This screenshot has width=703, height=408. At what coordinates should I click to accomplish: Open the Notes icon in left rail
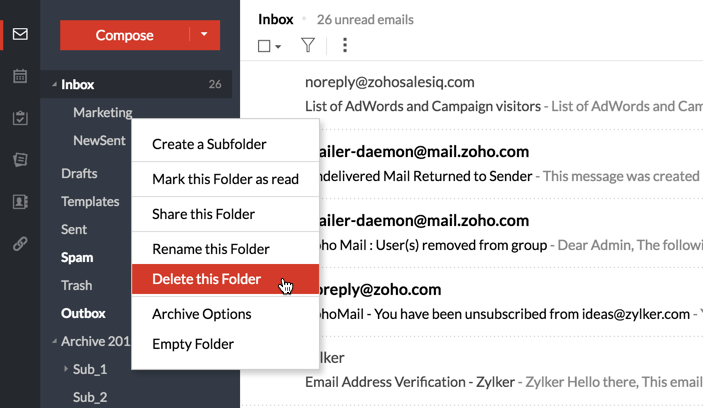pos(20,160)
